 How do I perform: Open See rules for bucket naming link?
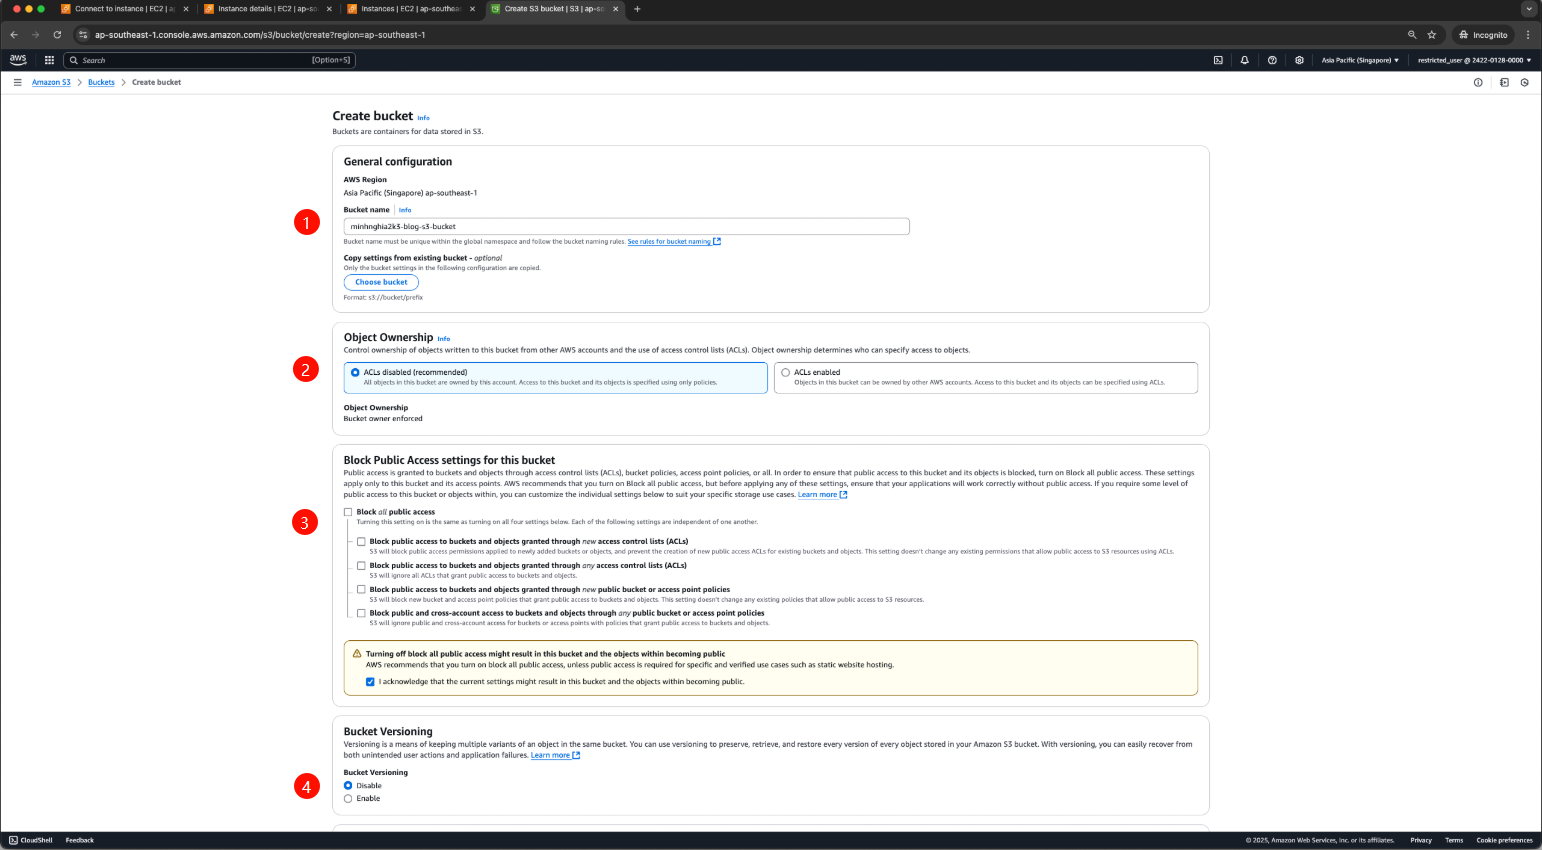coord(669,241)
